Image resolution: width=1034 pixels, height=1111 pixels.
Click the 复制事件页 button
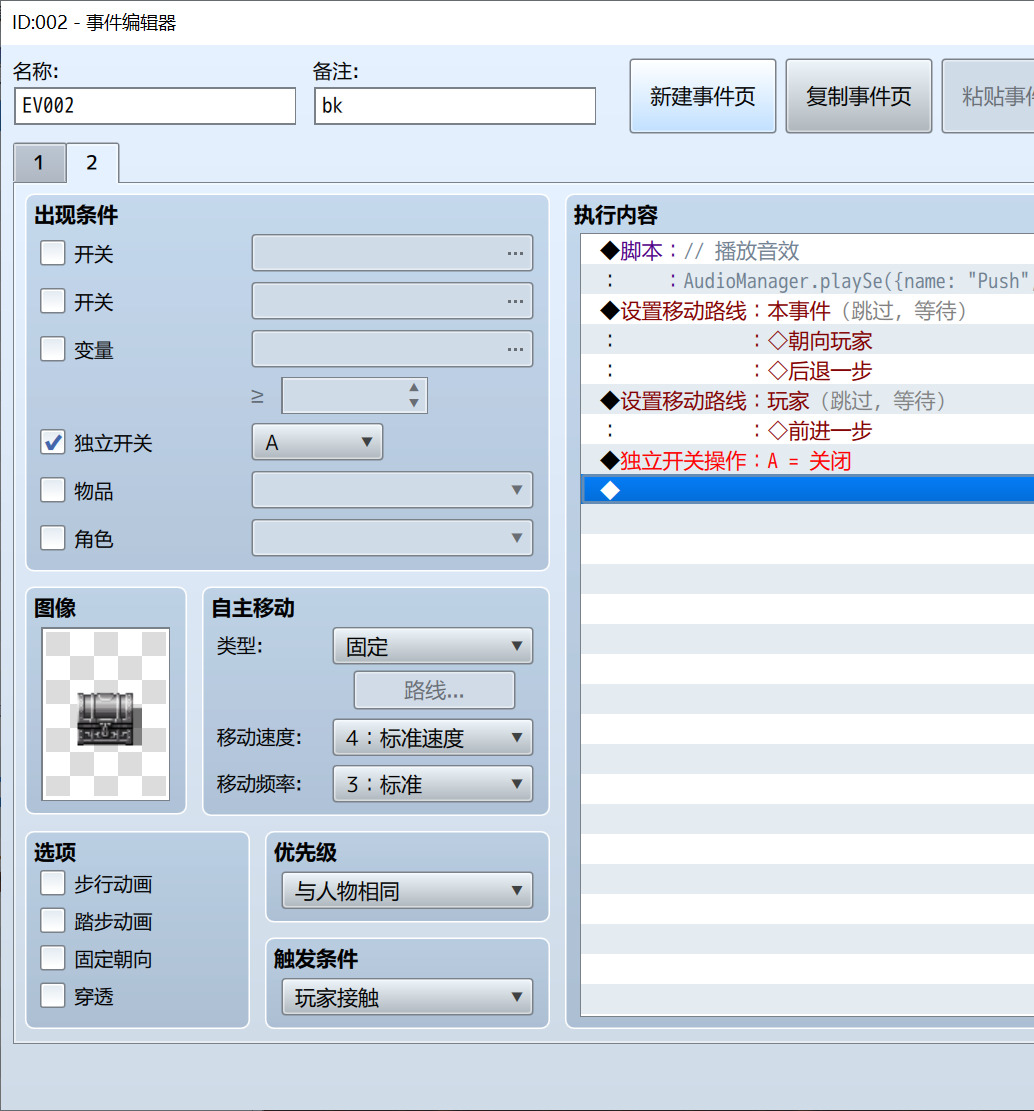[859, 96]
